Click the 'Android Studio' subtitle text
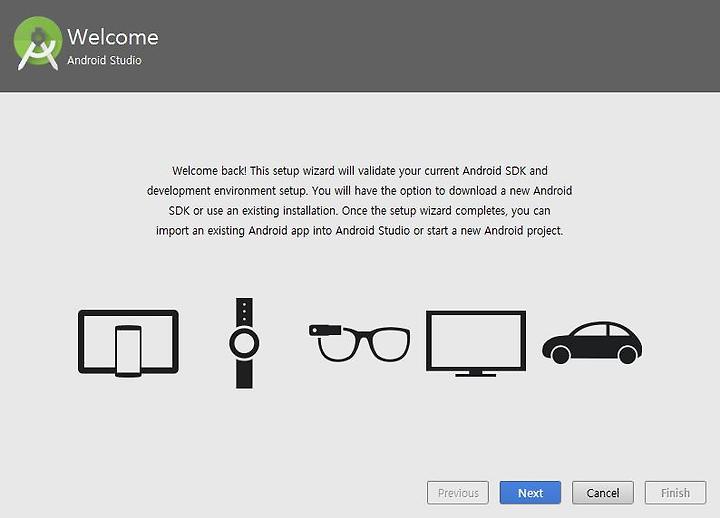720x518 pixels. [104, 60]
